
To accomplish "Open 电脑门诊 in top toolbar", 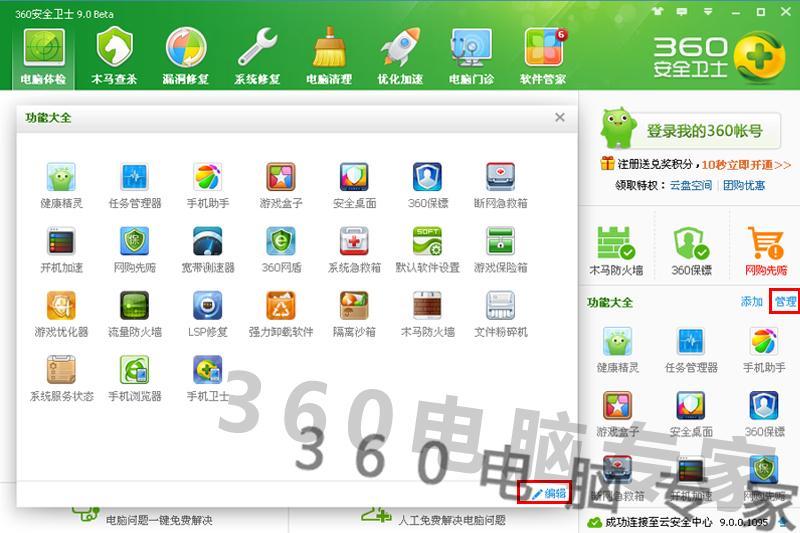I will (471, 57).
